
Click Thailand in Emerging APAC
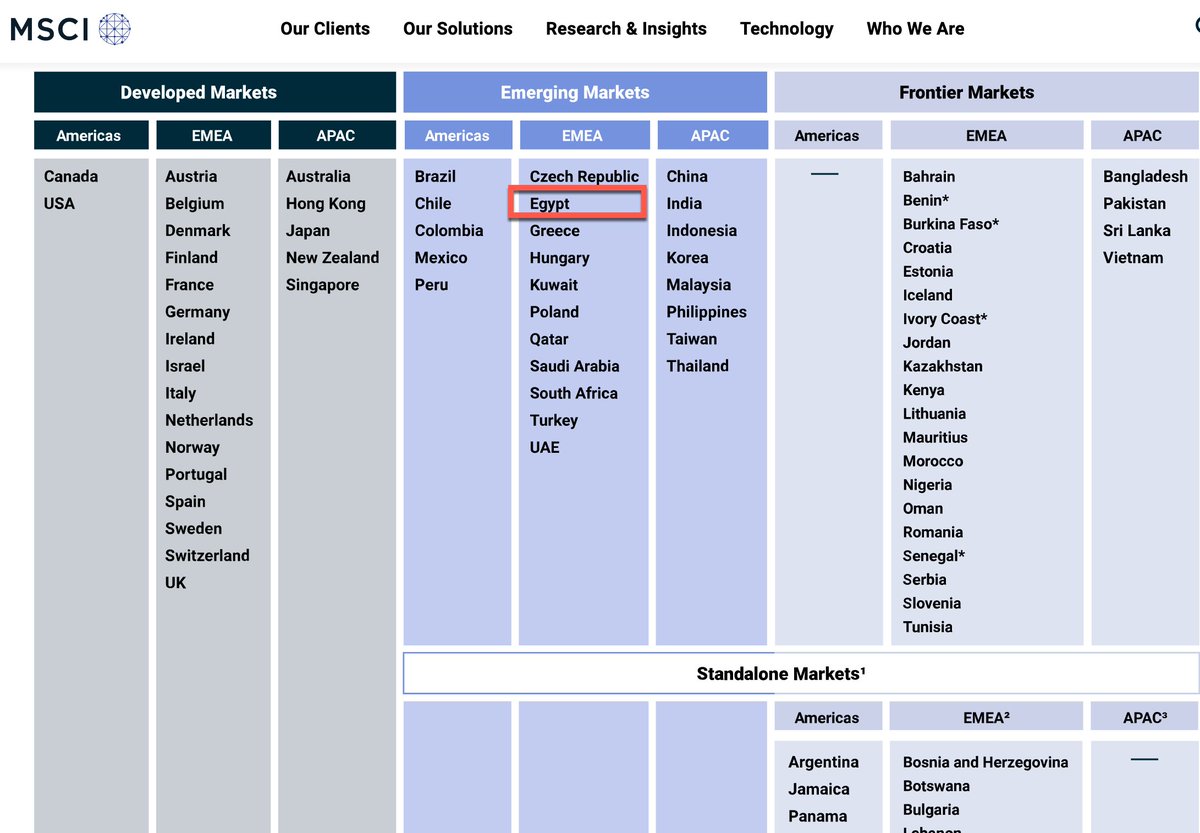(698, 366)
